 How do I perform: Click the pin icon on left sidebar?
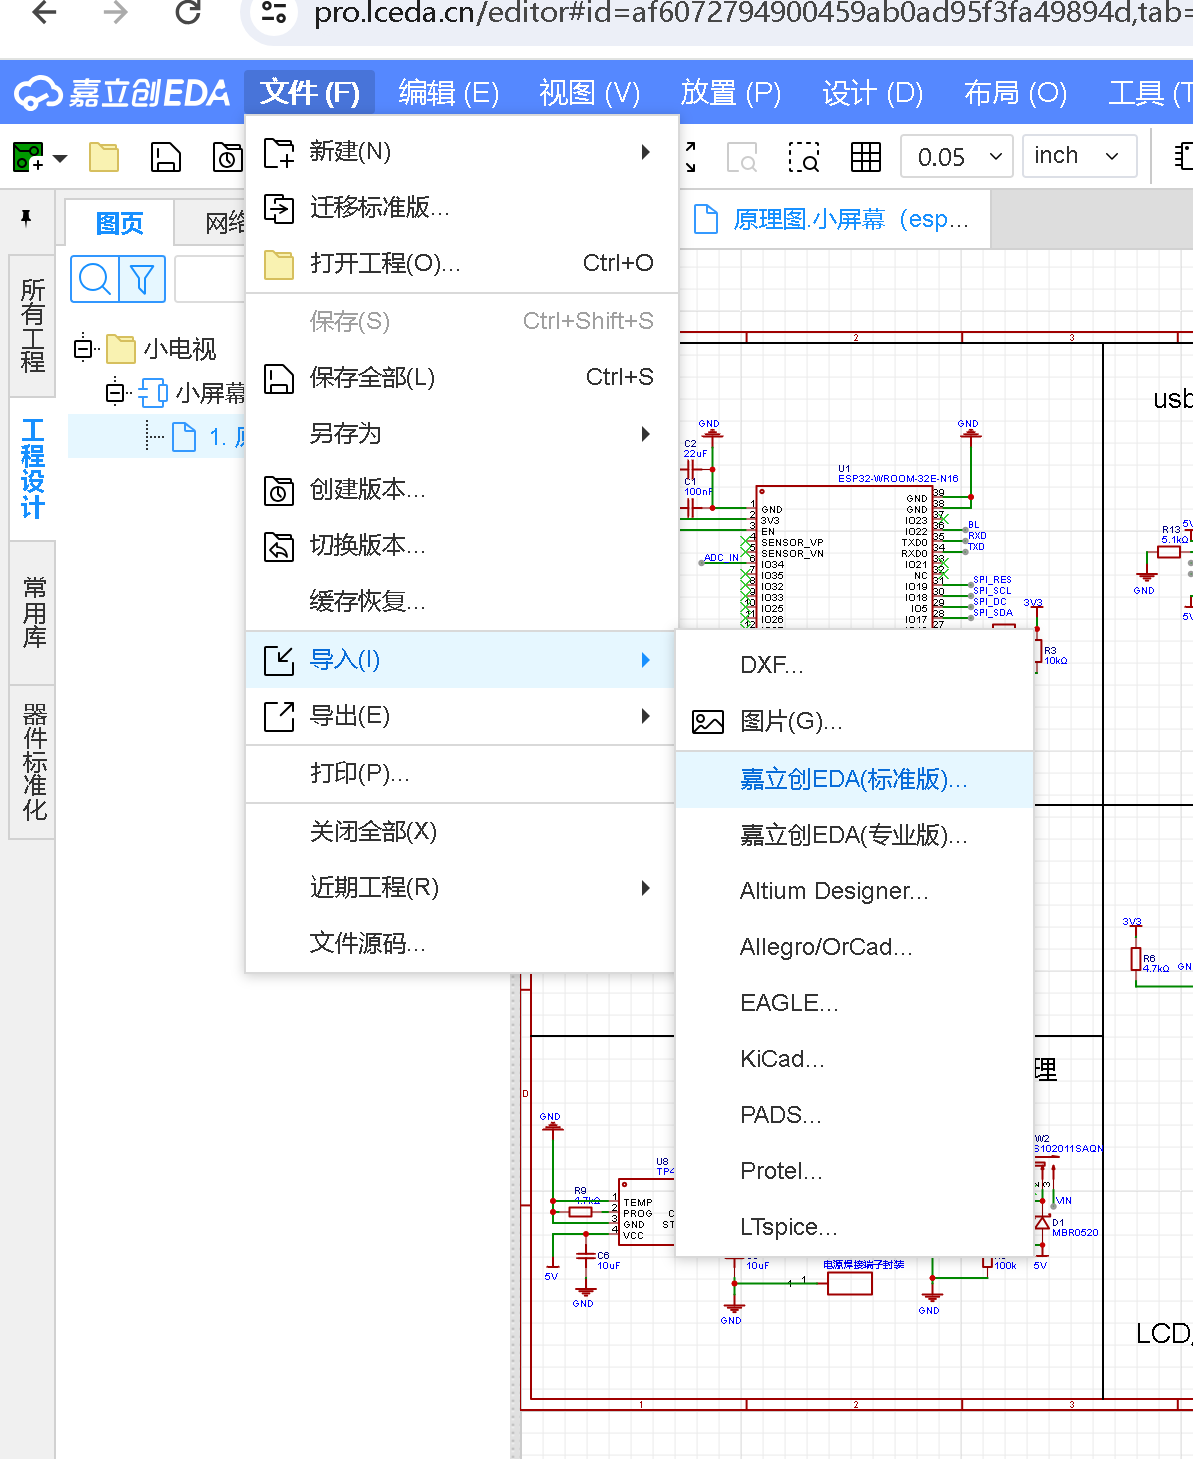click(x=26, y=218)
